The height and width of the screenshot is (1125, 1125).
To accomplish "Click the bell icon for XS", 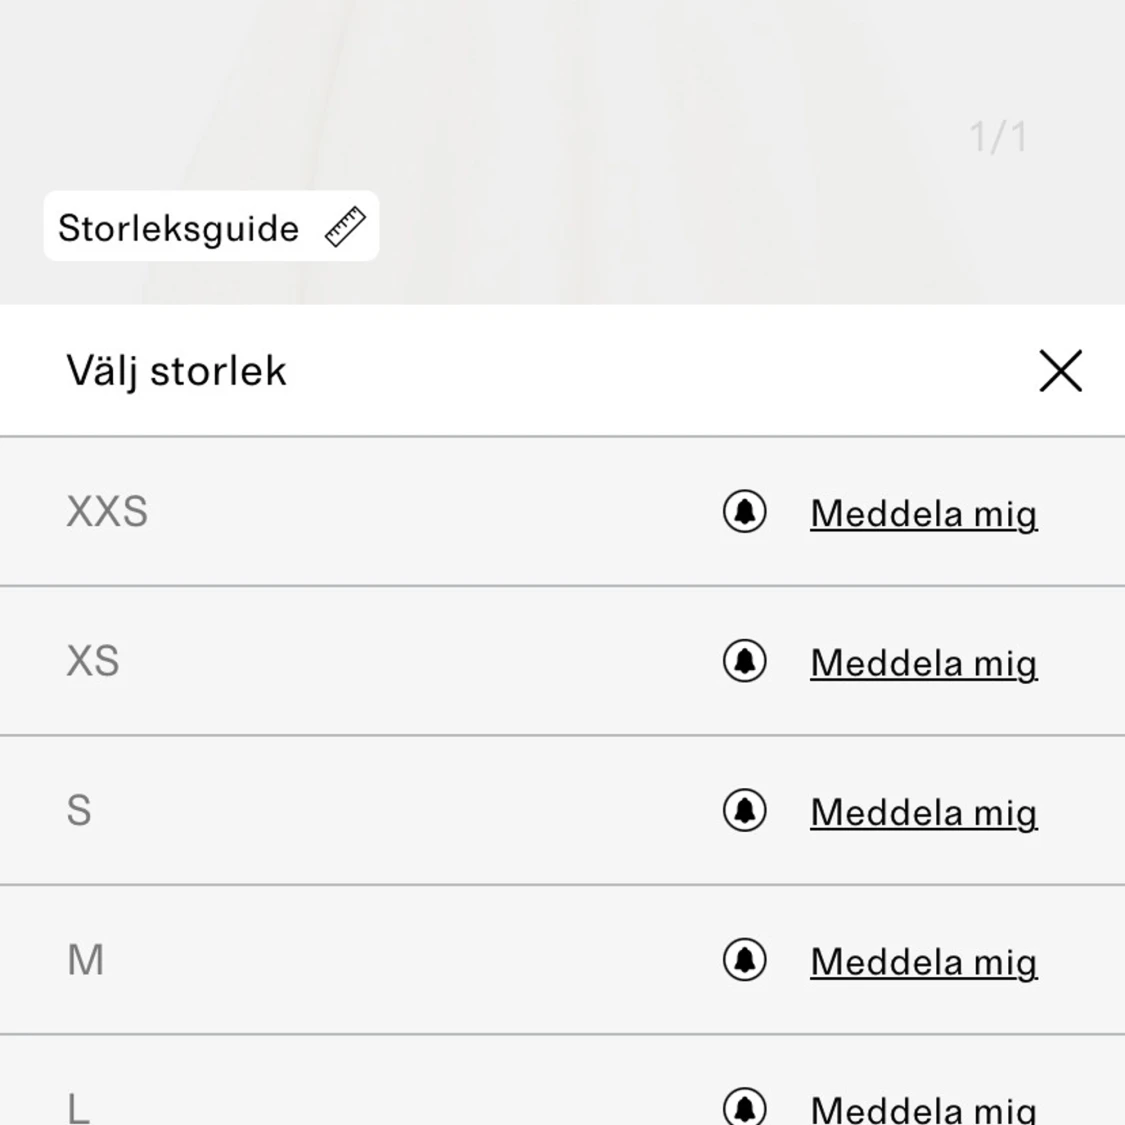I will coord(745,661).
